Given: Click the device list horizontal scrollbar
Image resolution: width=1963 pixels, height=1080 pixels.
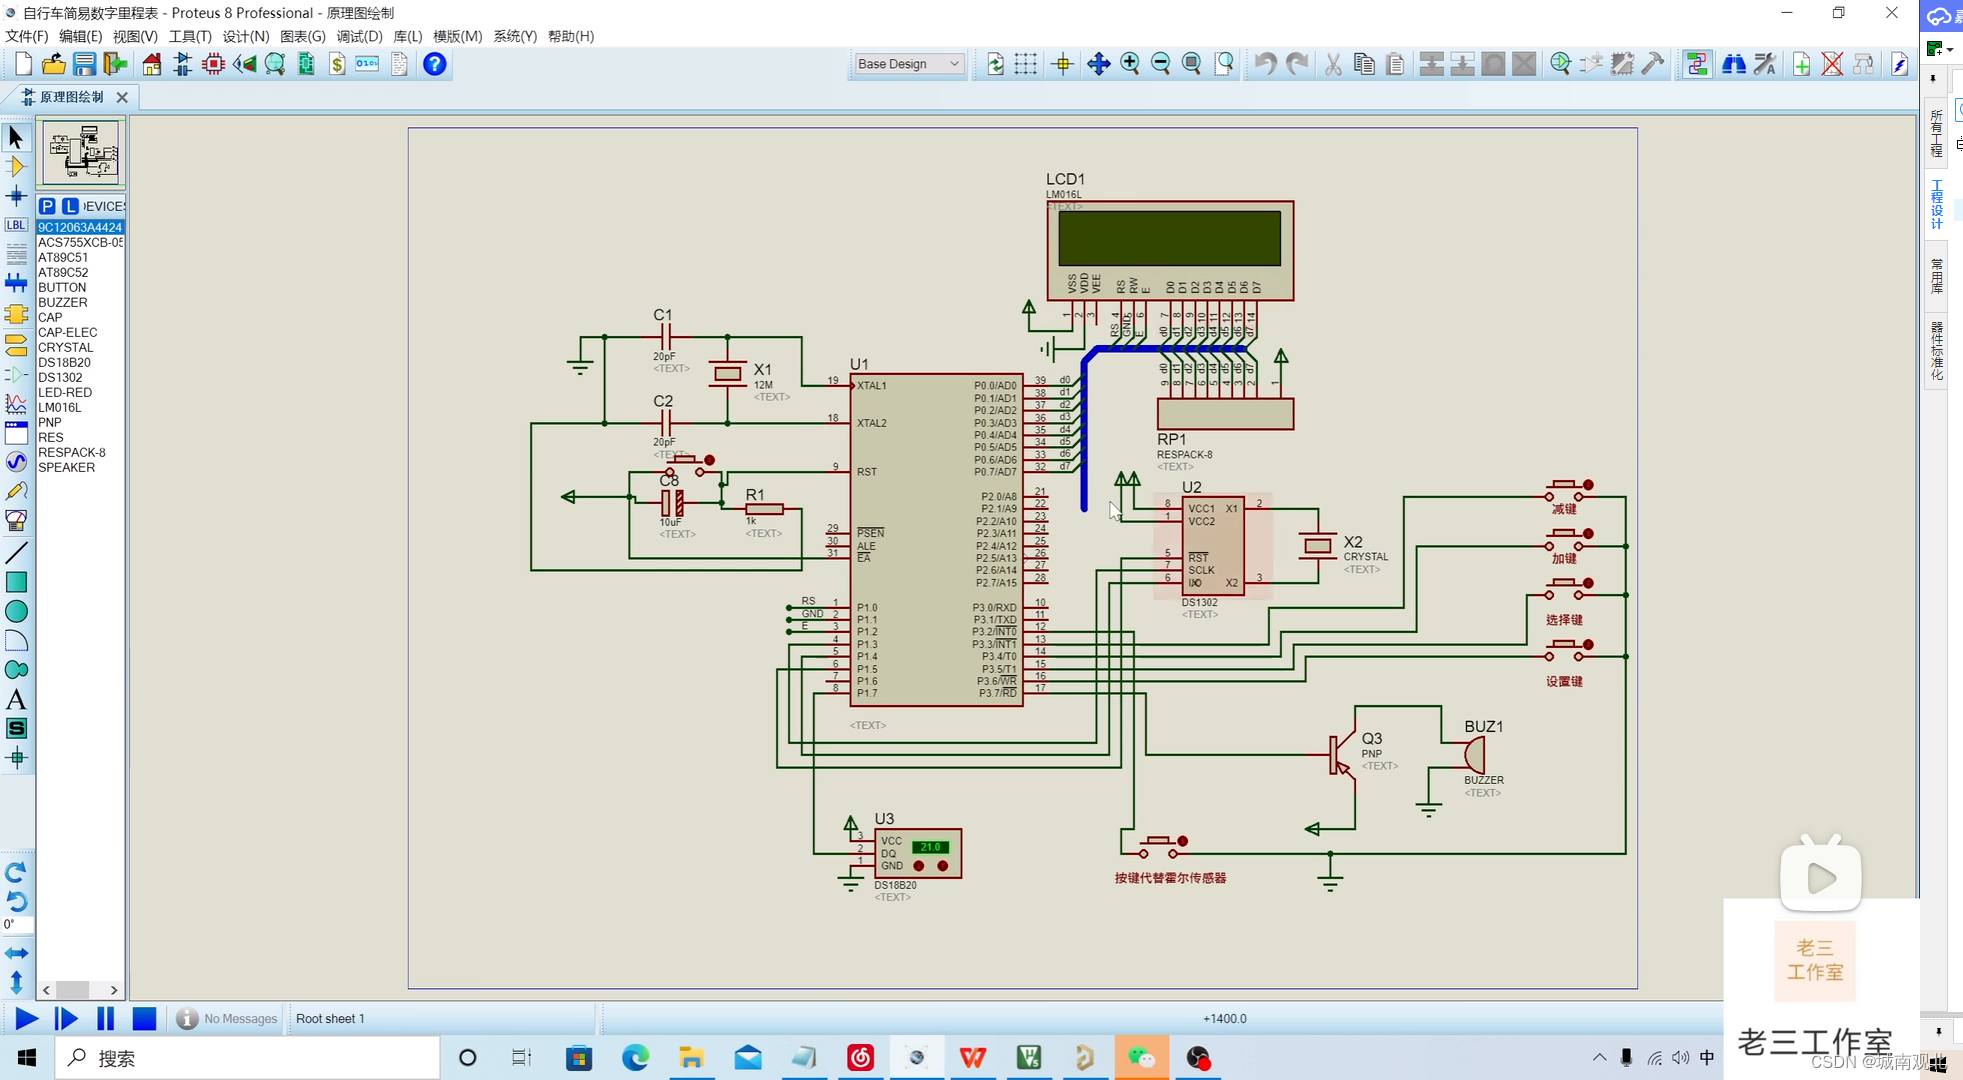Looking at the screenshot, I should (x=74, y=990).
